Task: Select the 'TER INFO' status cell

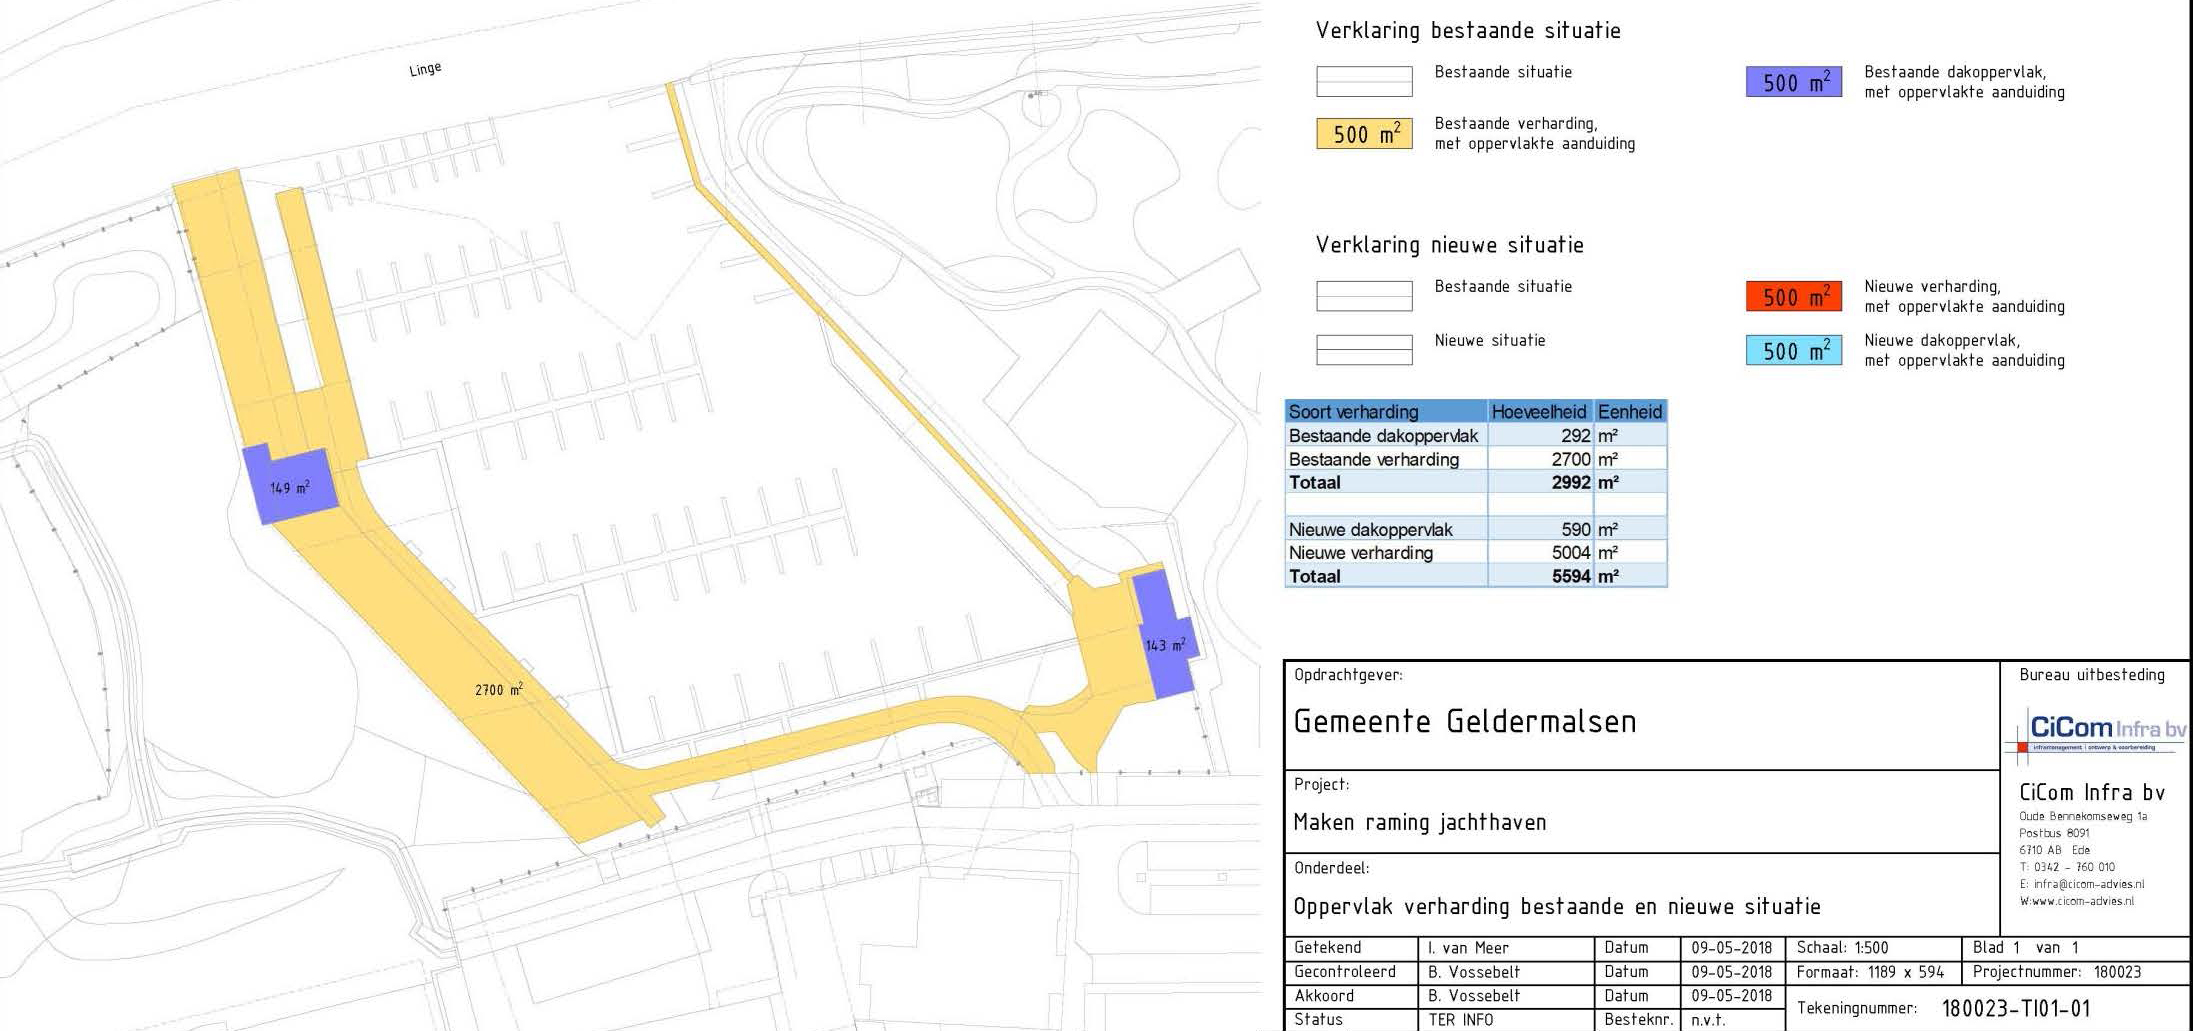Action: pos(1460,1020)
